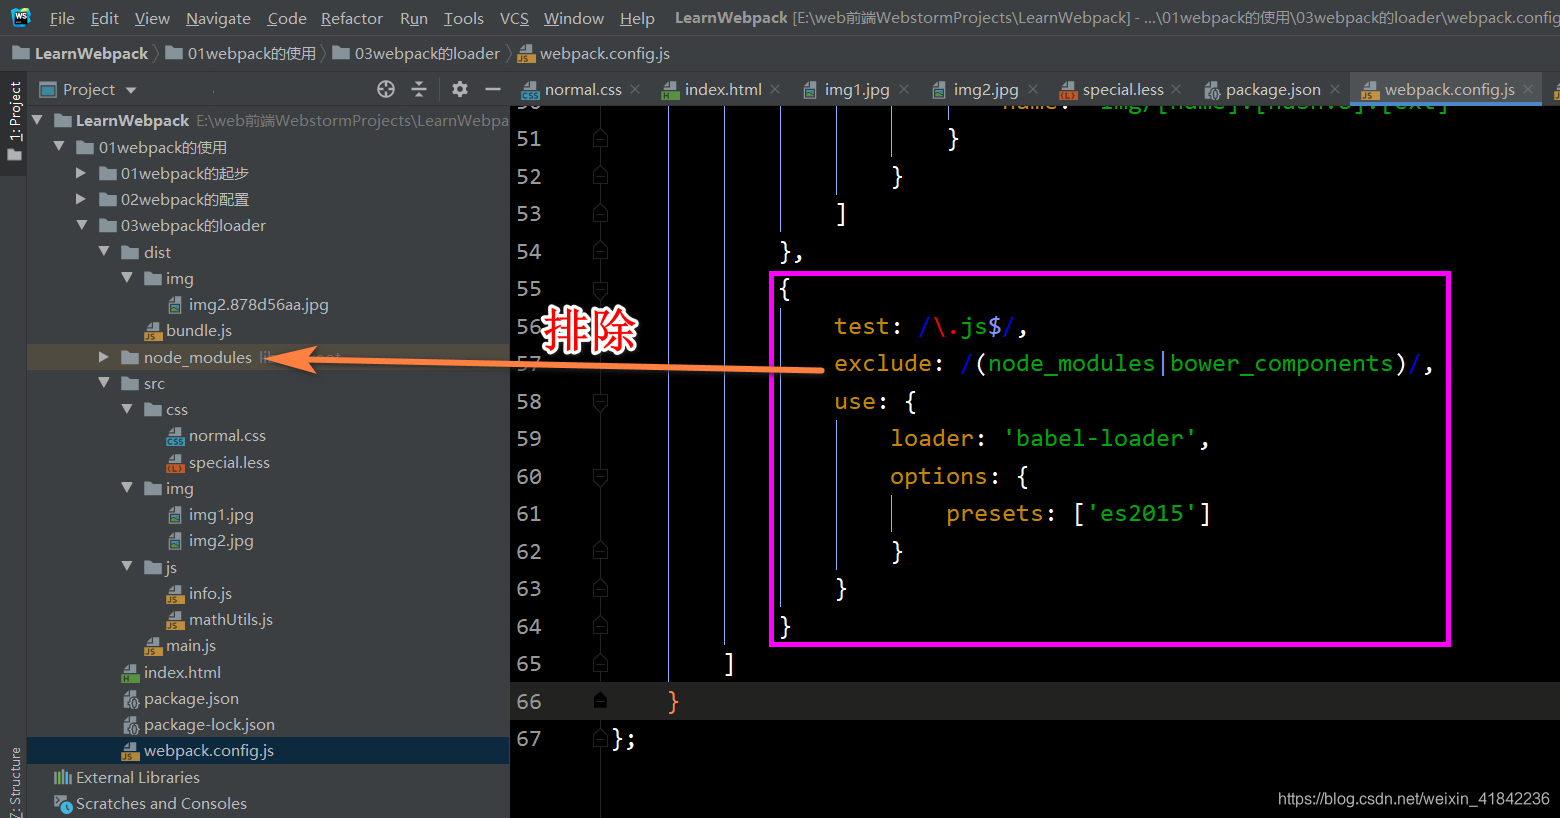Viewport: 1560px width, 818px height.
Task: Toggle the code fold marker on line 60
Action: pos(600,477)
